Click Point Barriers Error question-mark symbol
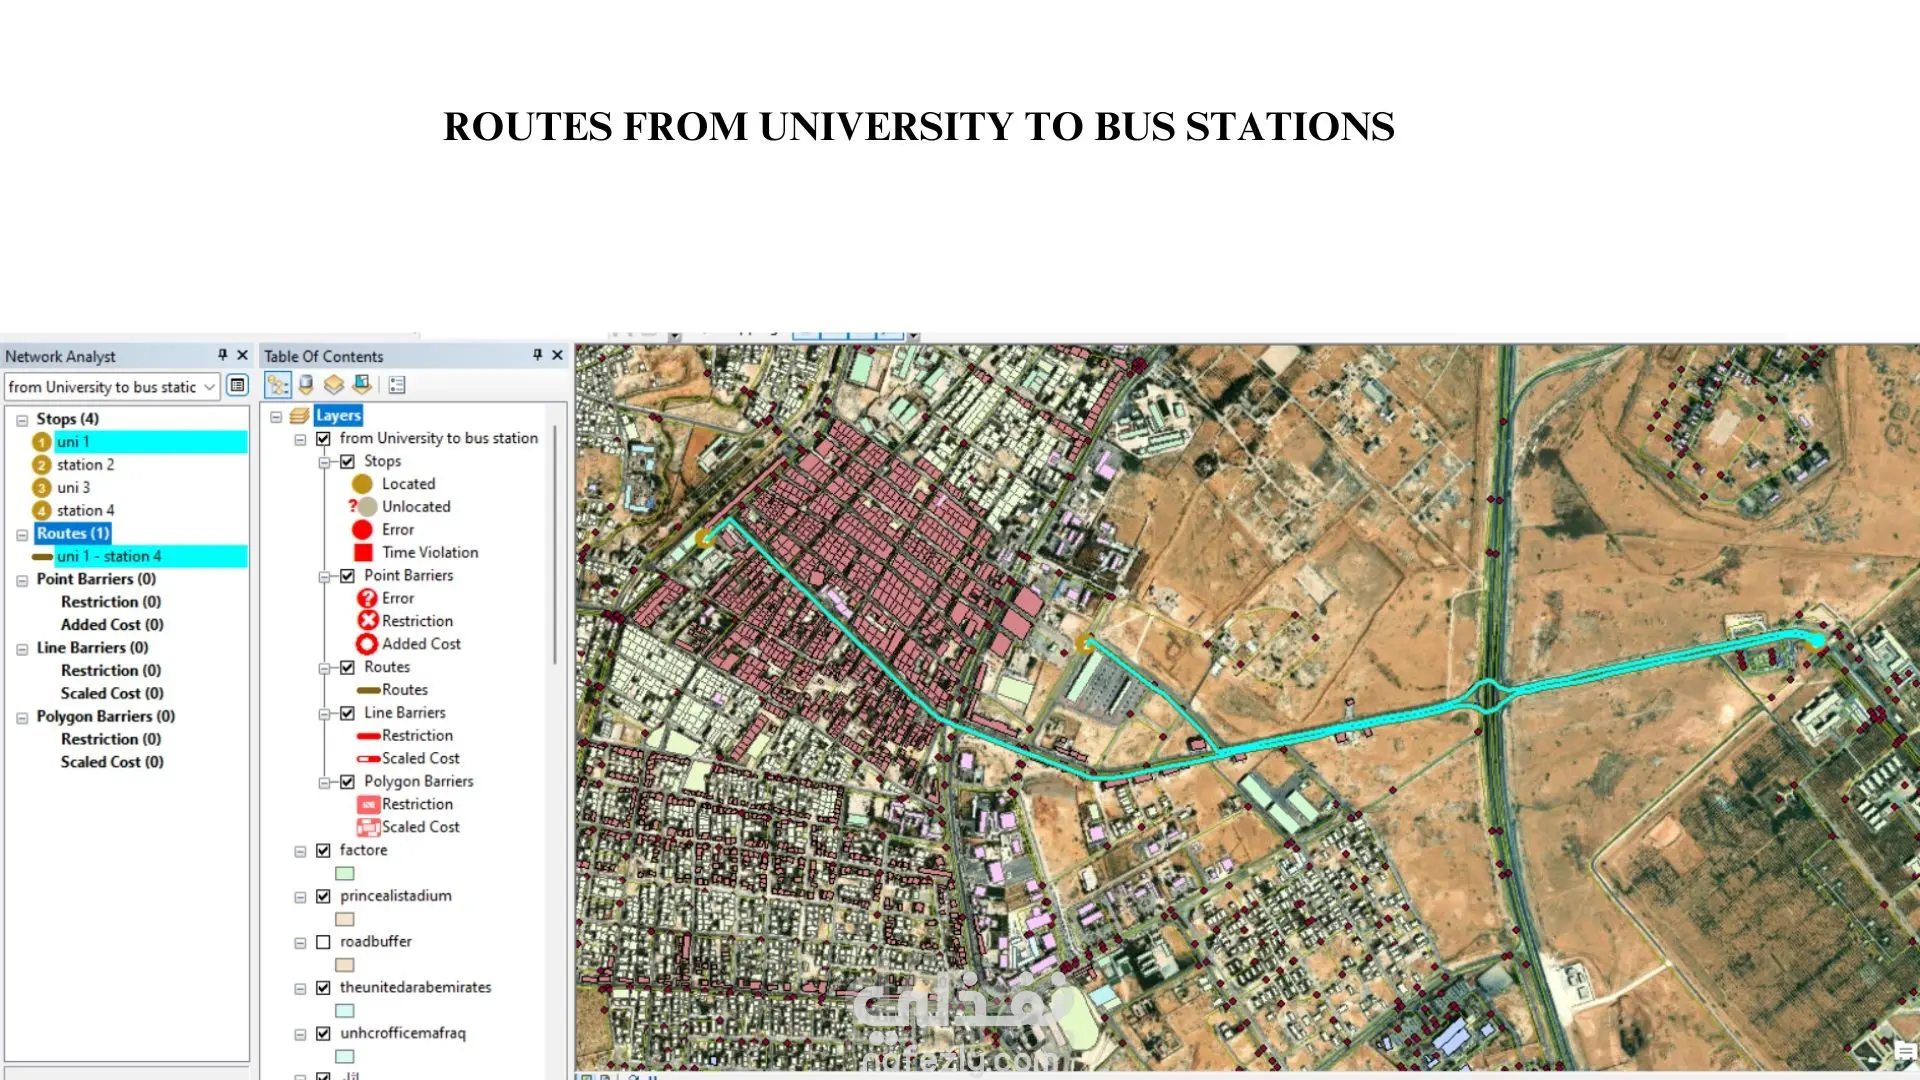1920x1080 pixels. point(367,599)
